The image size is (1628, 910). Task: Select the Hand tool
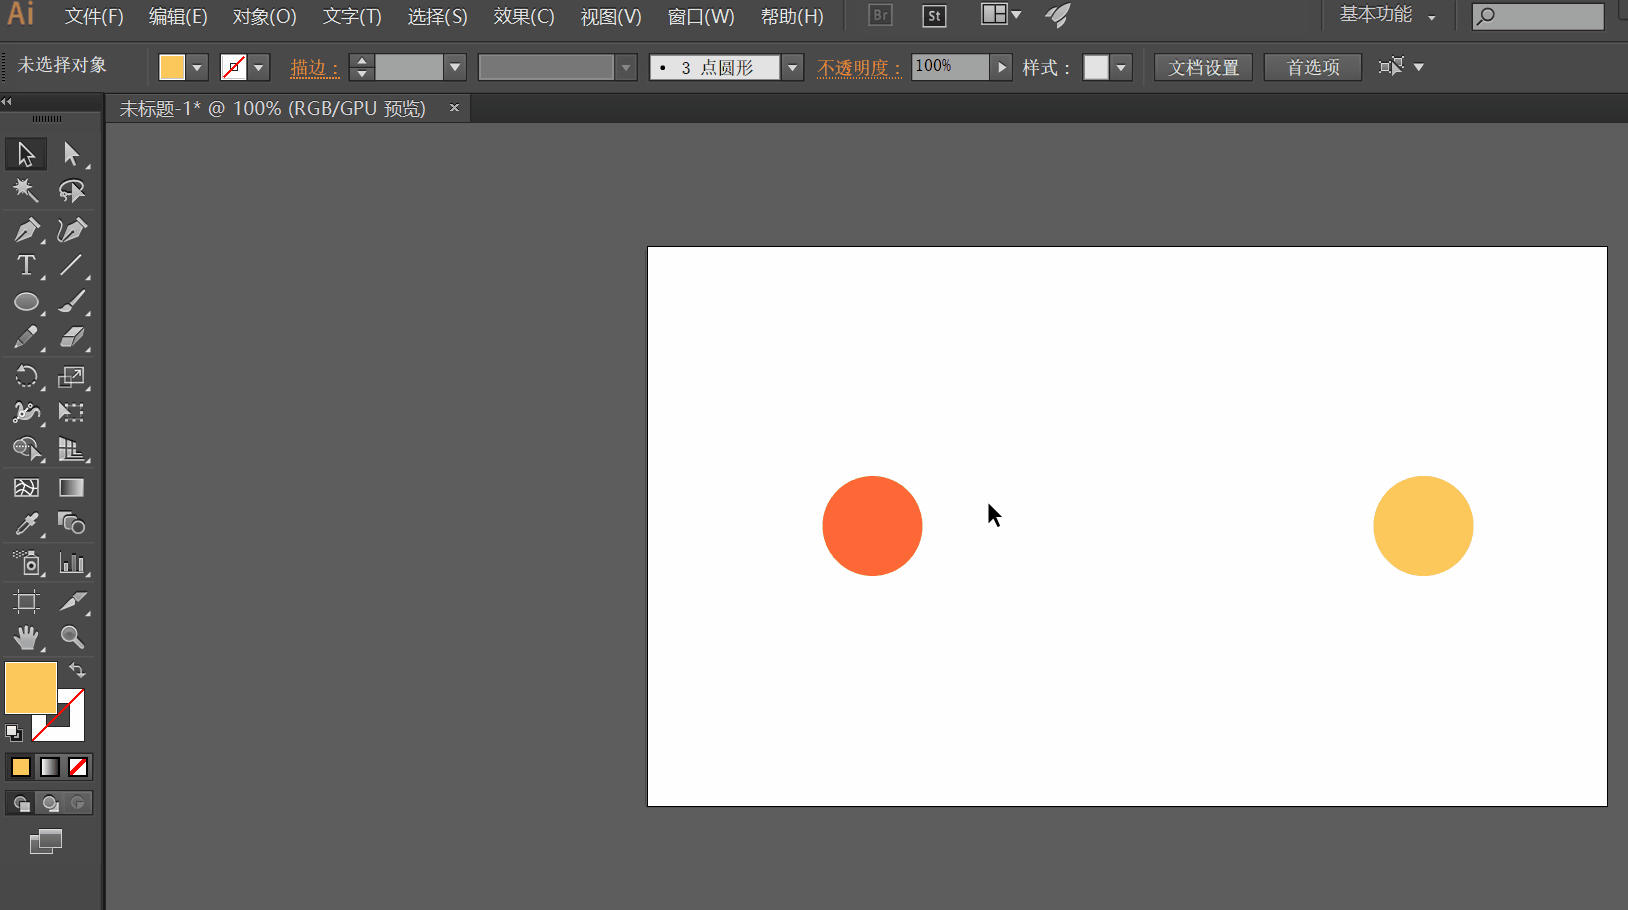(x=26, y=637)
